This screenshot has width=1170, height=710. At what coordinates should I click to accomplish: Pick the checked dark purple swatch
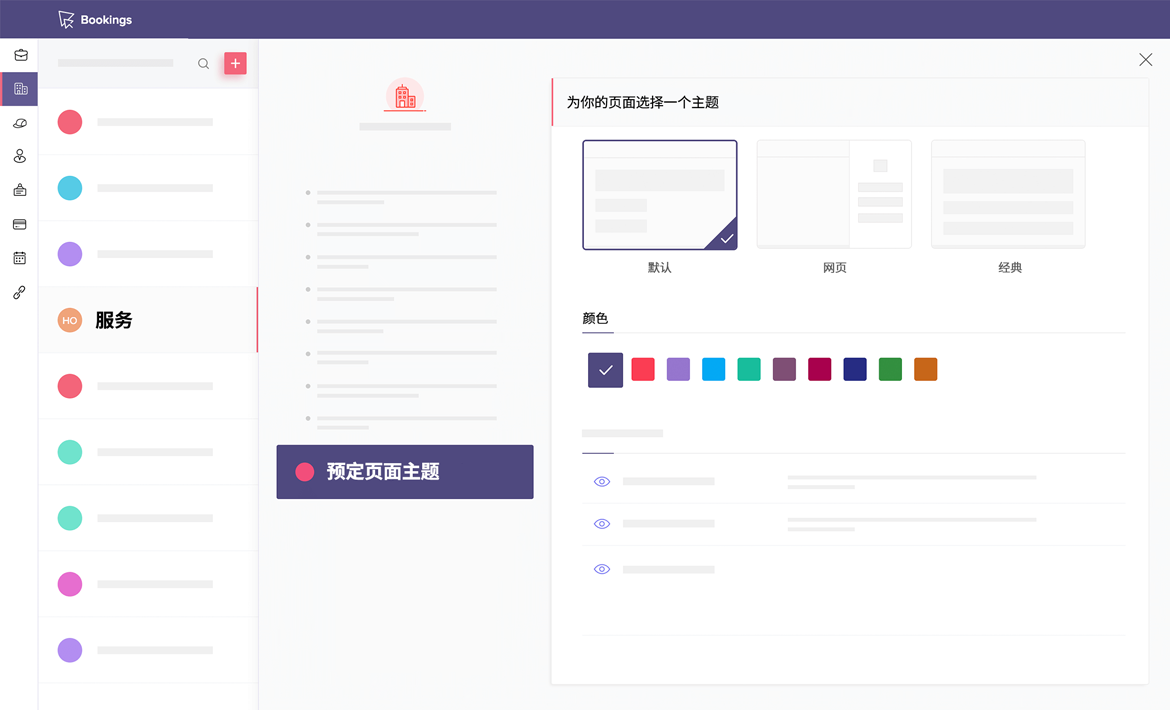[605, 370]
